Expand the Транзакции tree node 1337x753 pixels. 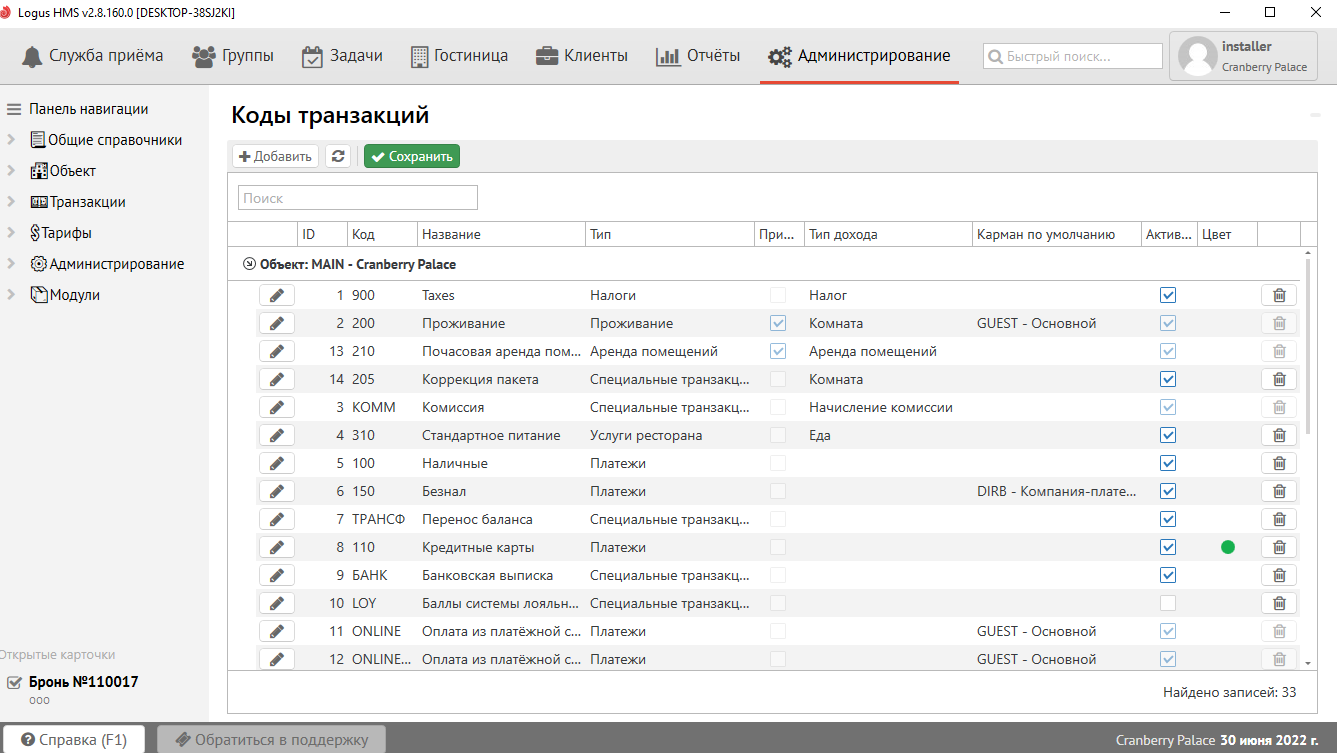tap(11, 202)
